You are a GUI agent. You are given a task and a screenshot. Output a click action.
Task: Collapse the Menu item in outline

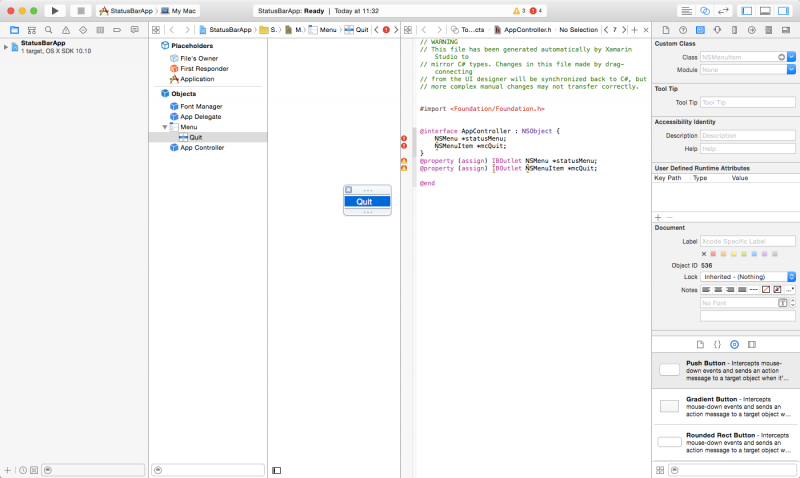[164, 127]
